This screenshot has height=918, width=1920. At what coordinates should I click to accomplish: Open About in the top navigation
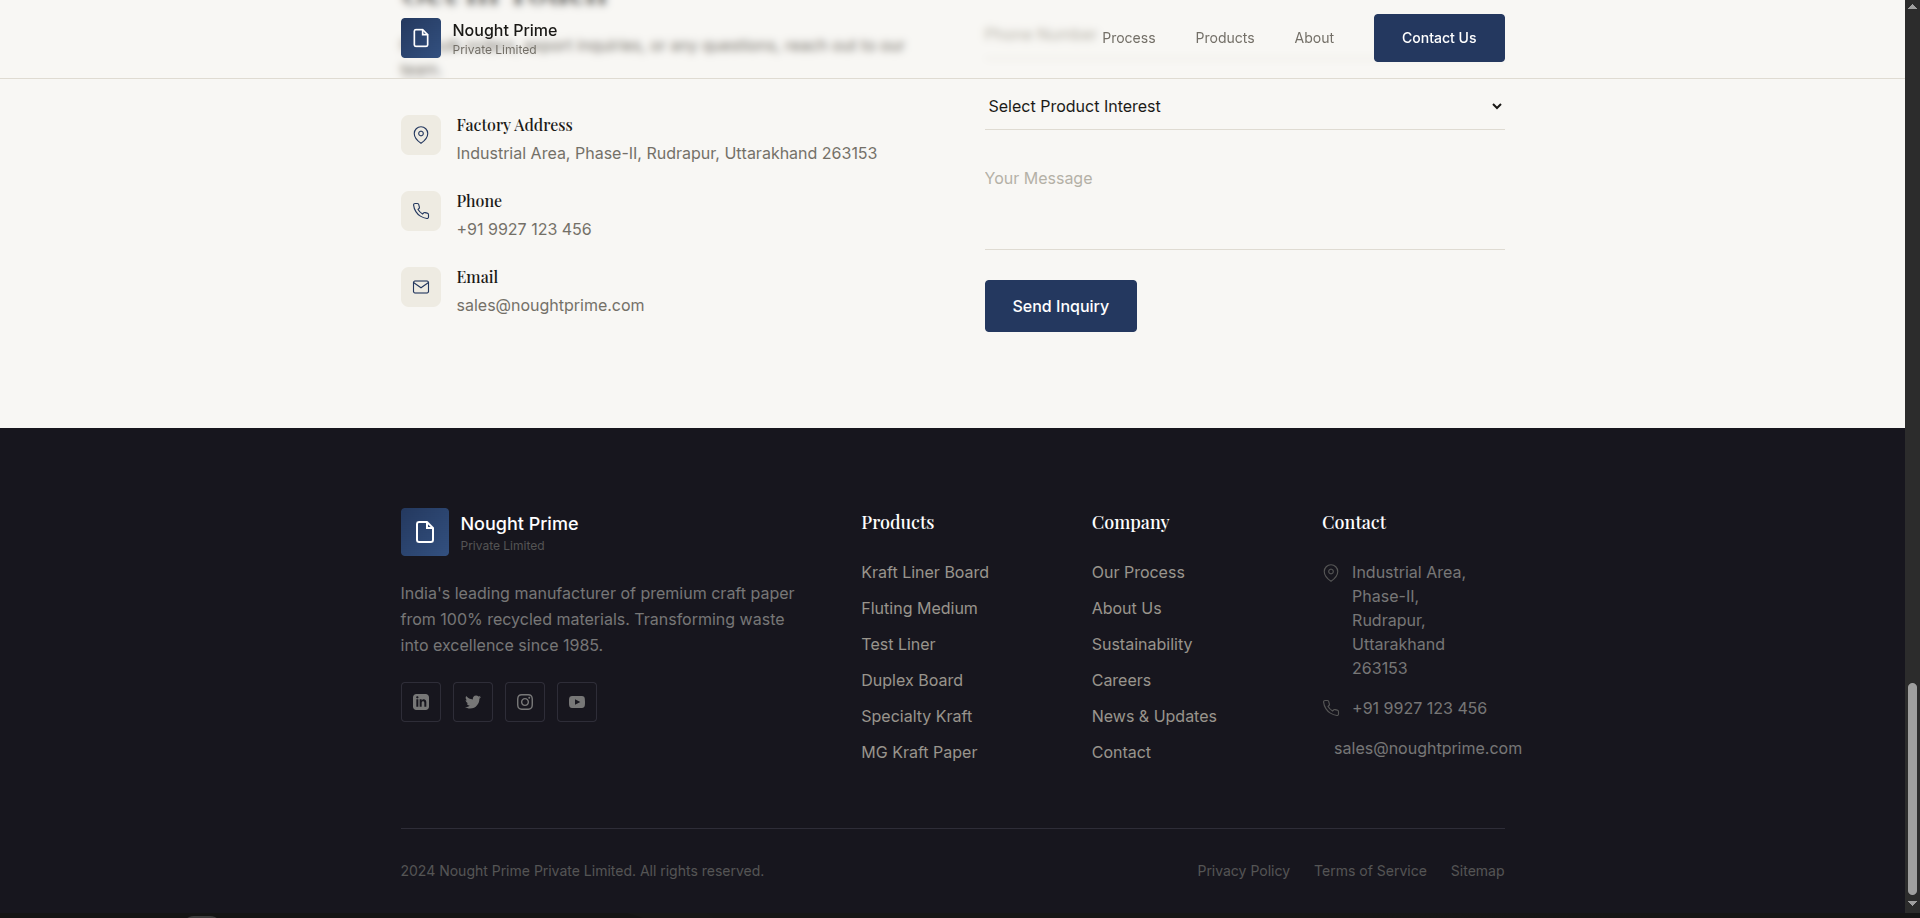tap(1314, 38)
